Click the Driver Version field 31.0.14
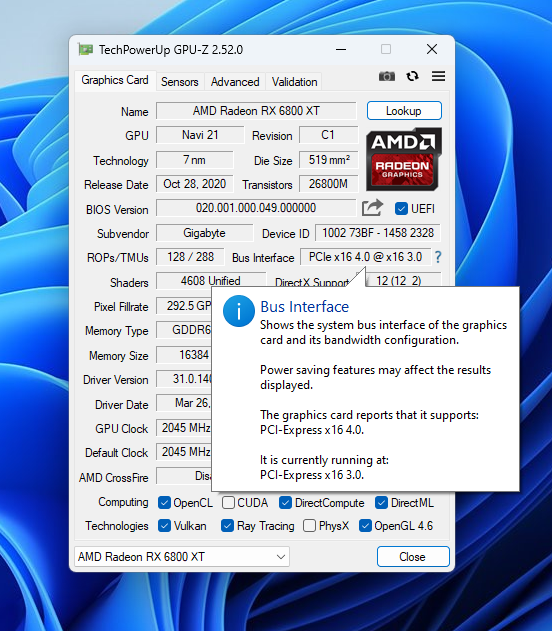The width and height of the screenshot is (552, 631). point(184,379)
